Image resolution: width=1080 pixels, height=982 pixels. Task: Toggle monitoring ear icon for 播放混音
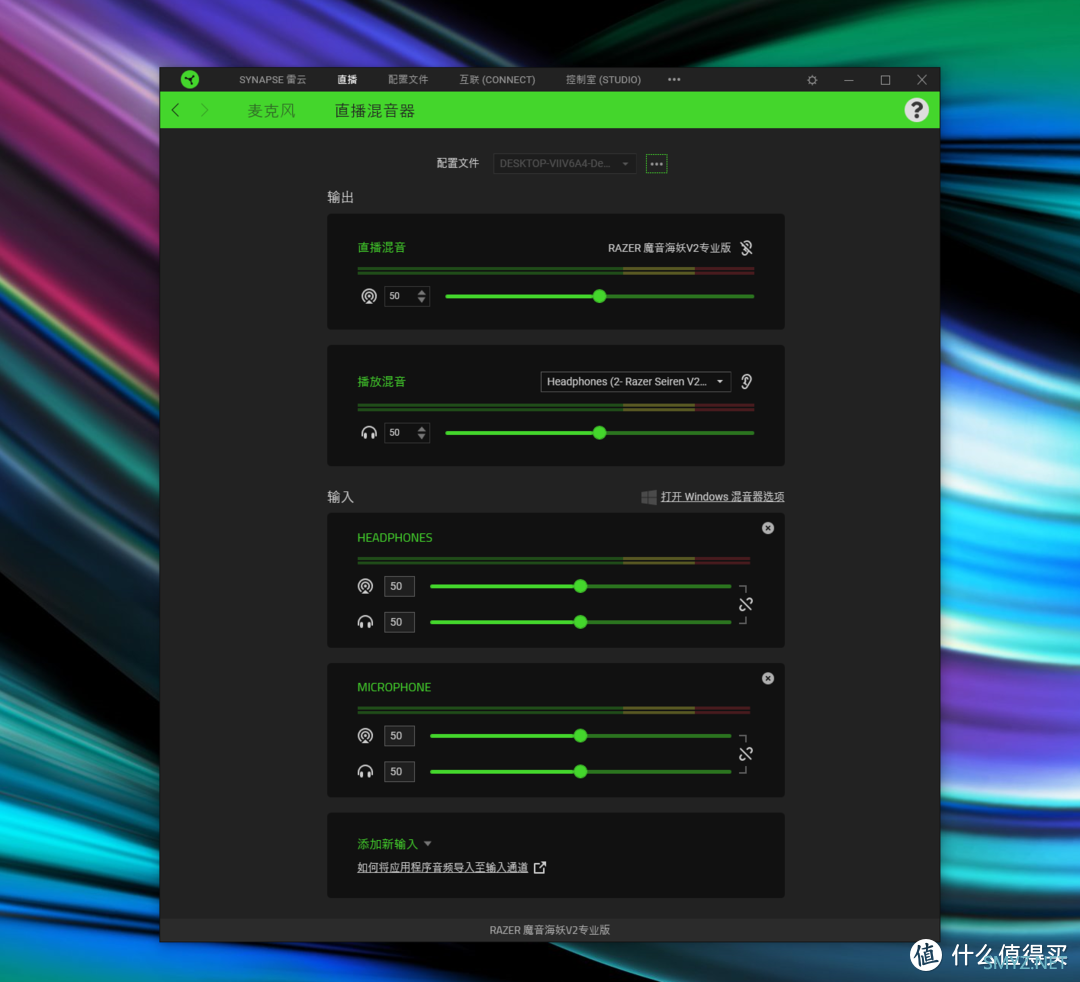pos(747,382)
